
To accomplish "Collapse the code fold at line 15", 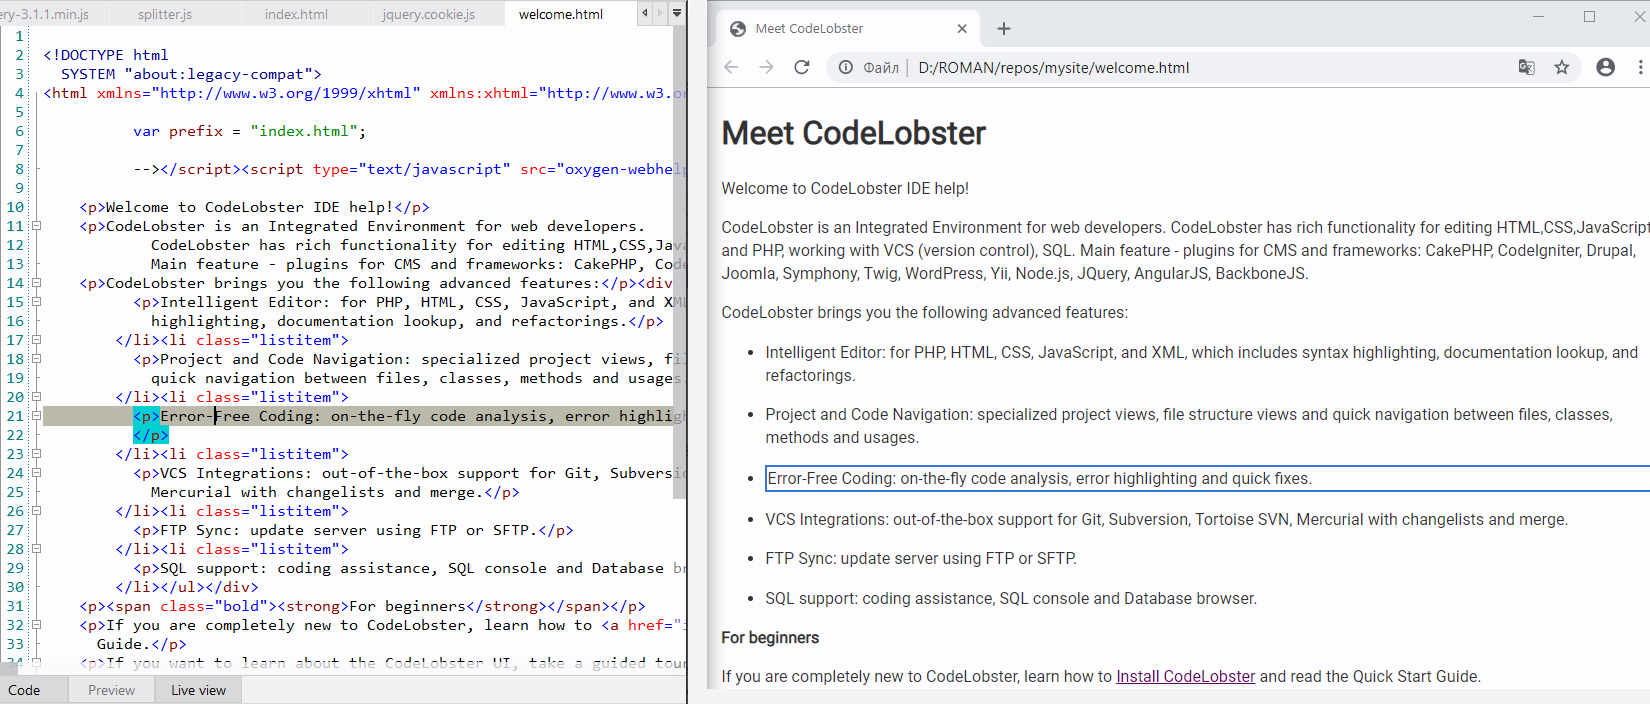I will tap(36, 302).
